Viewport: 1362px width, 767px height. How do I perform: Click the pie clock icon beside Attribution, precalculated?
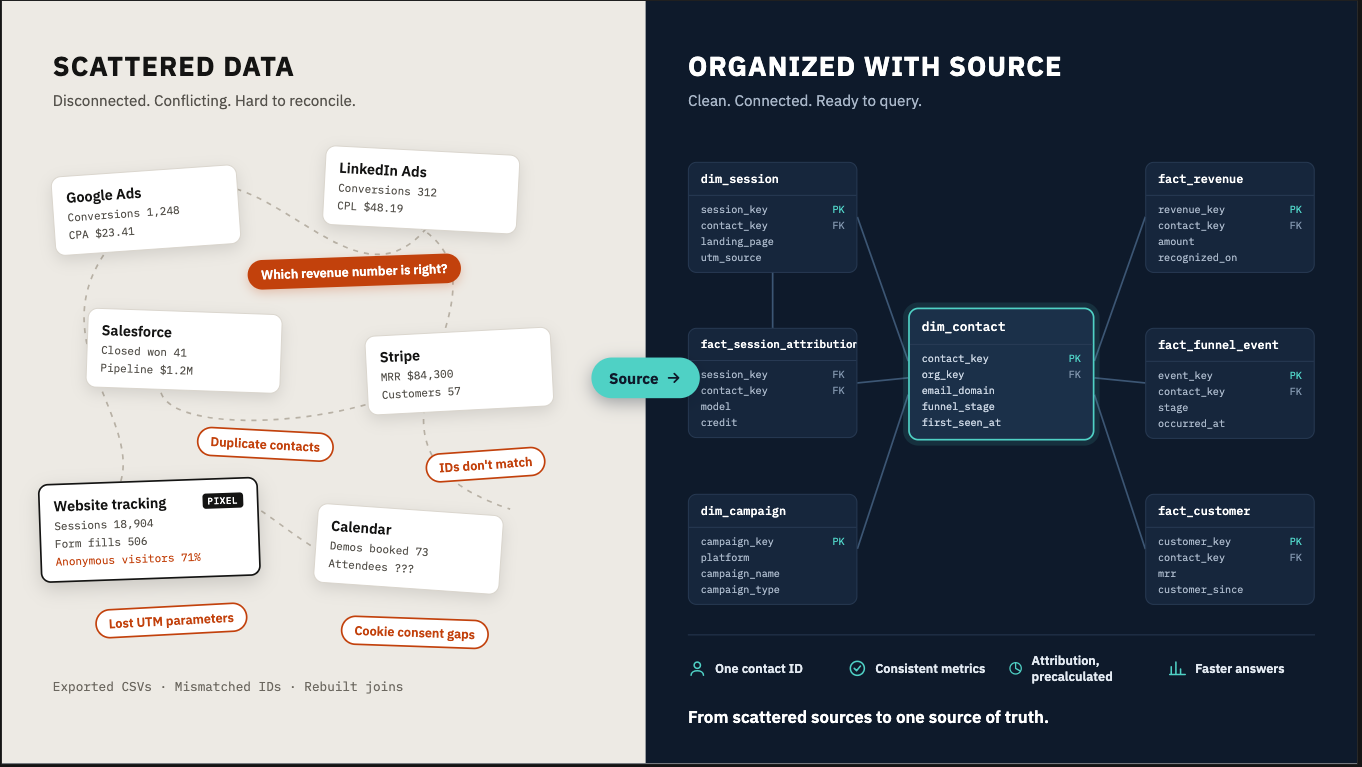pos(1015,669)
